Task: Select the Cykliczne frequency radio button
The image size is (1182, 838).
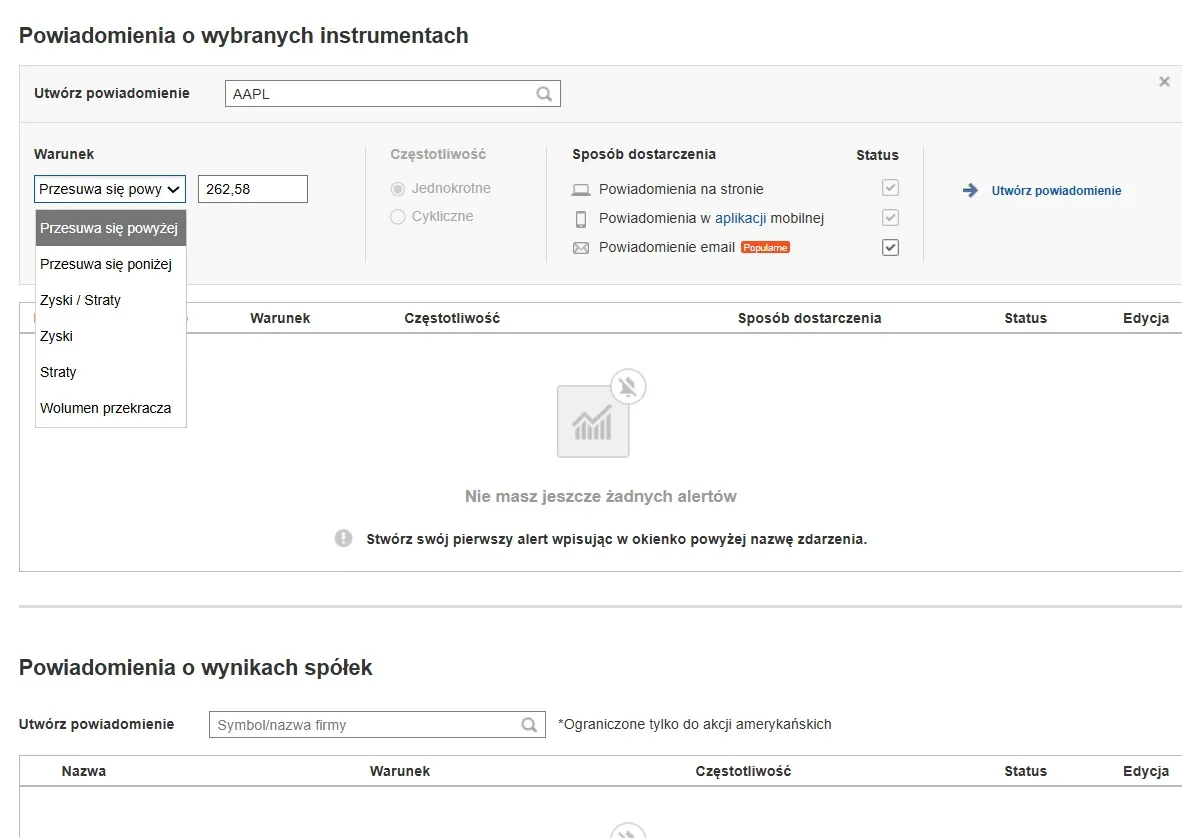Action: point(398,216)
